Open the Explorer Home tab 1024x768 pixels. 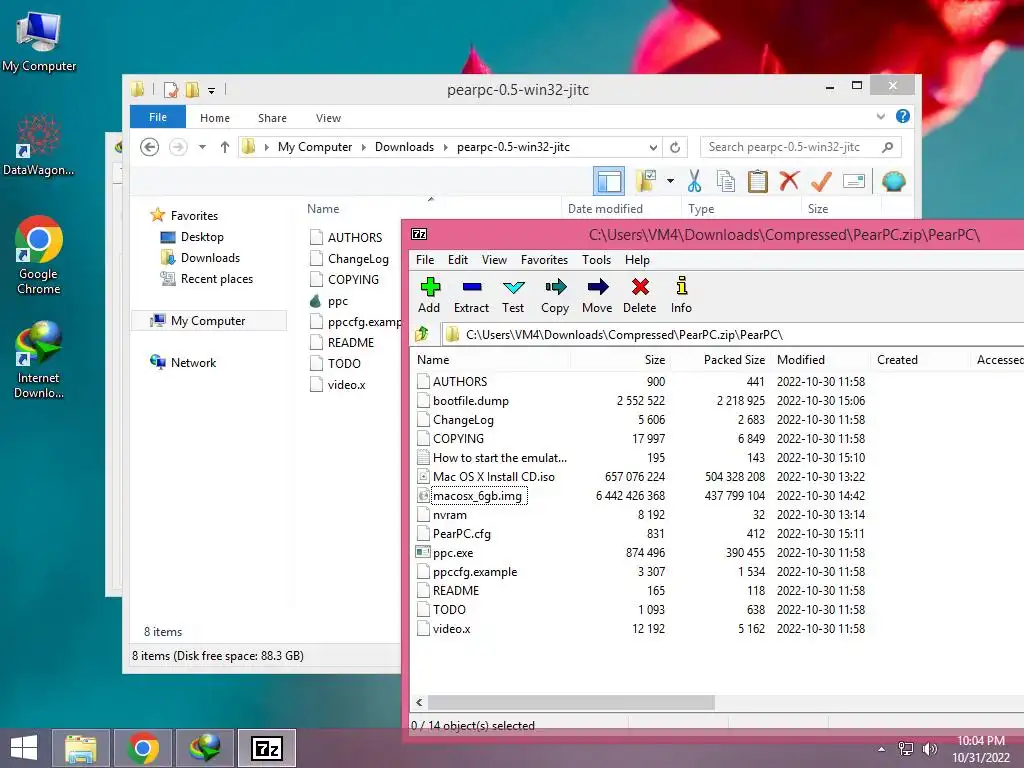click(x=215, y=118)
